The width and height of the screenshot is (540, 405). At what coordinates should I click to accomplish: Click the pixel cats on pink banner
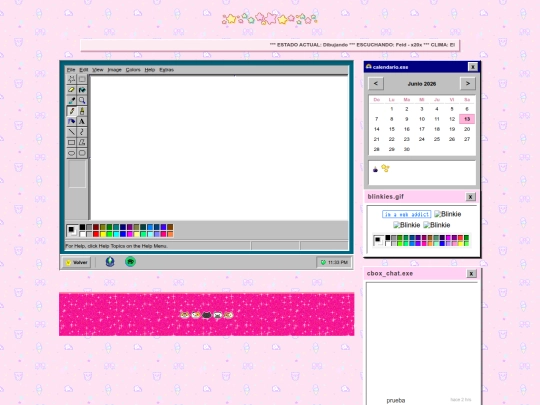[207, 315]
